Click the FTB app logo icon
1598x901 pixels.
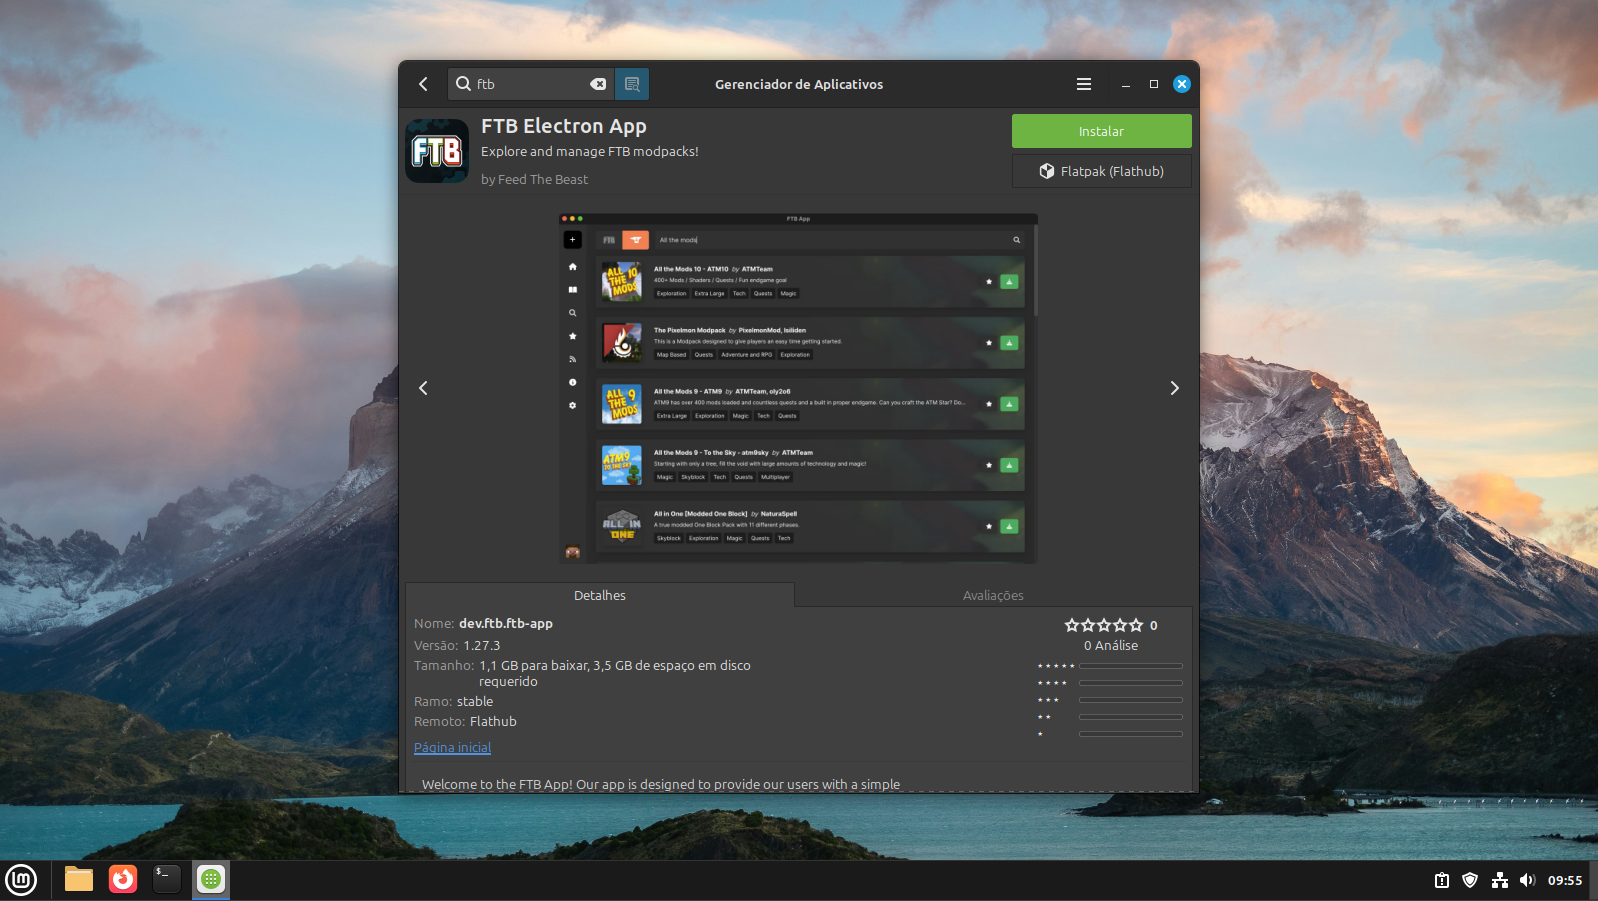coord(437,151)
